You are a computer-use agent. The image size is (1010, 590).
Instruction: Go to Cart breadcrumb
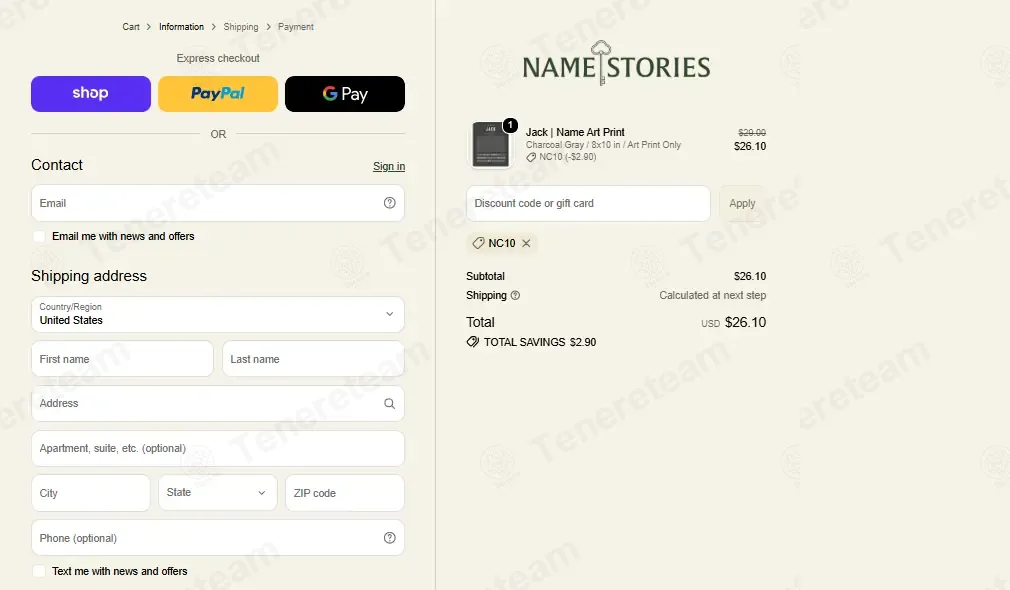pyautogui.click(x=131, y=27)
